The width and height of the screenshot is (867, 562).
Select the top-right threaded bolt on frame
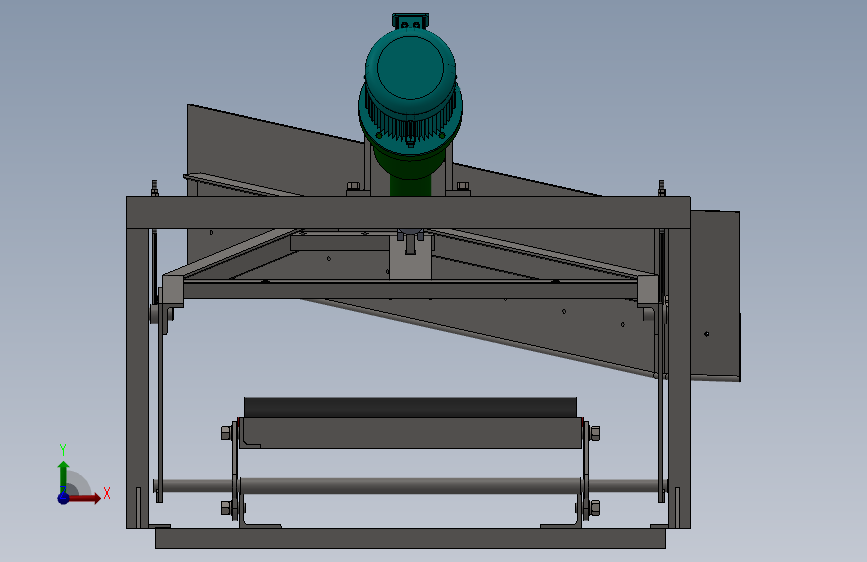coord(661,188)
